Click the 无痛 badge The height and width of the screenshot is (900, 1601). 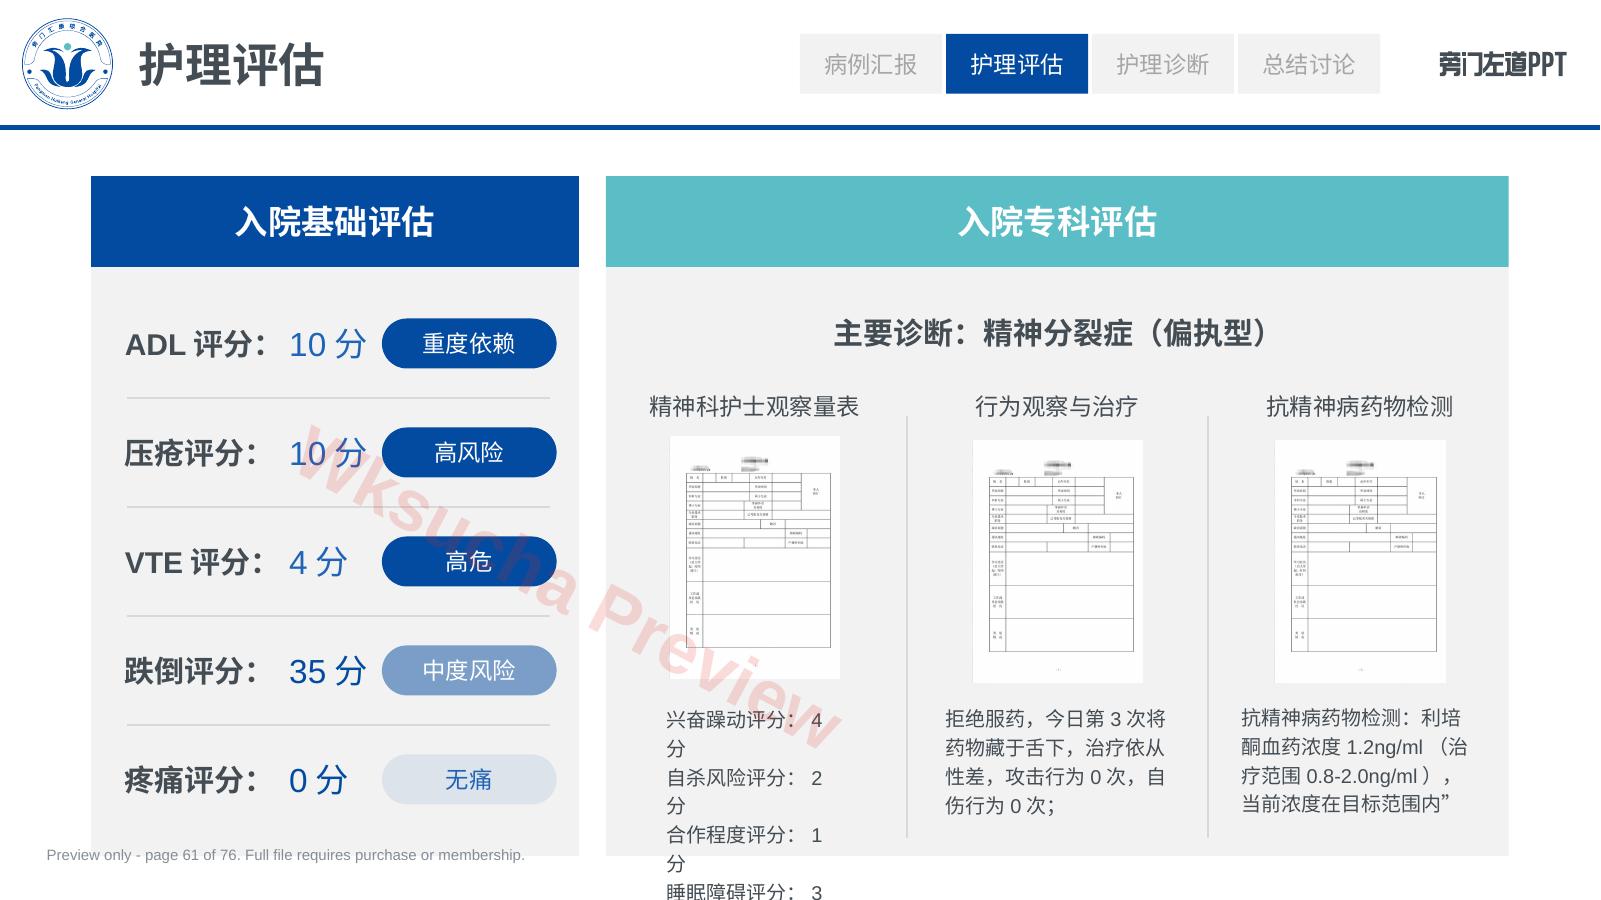(x=469, y=780)
